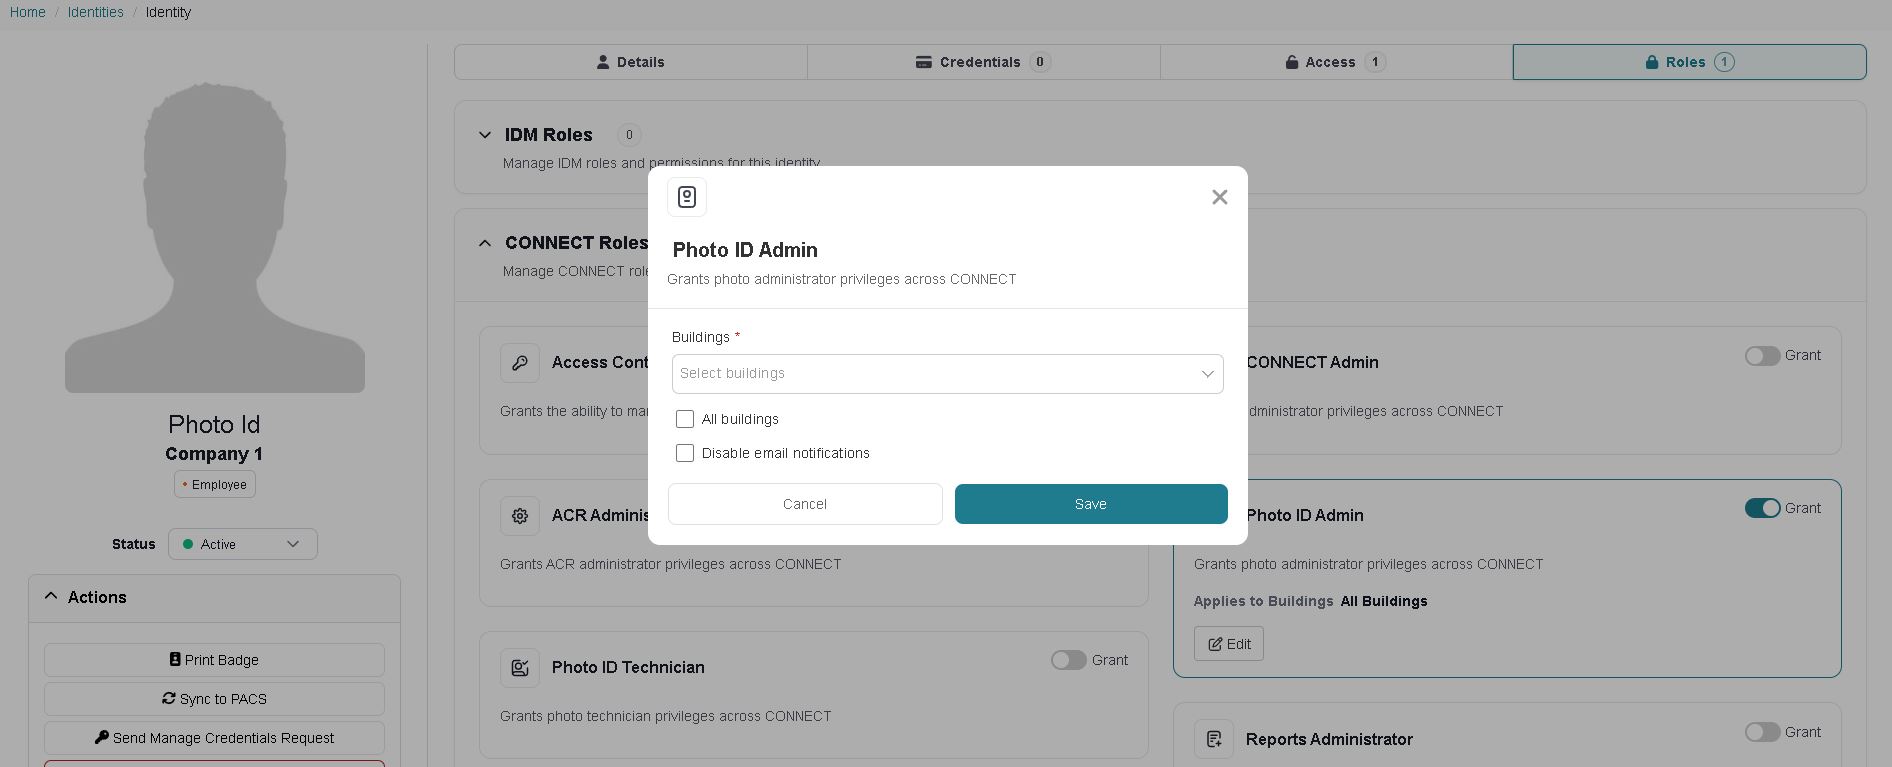Screen dimensions: 1892x767
Task: Click the Print Badge action
Action: [x=214, y=660]
